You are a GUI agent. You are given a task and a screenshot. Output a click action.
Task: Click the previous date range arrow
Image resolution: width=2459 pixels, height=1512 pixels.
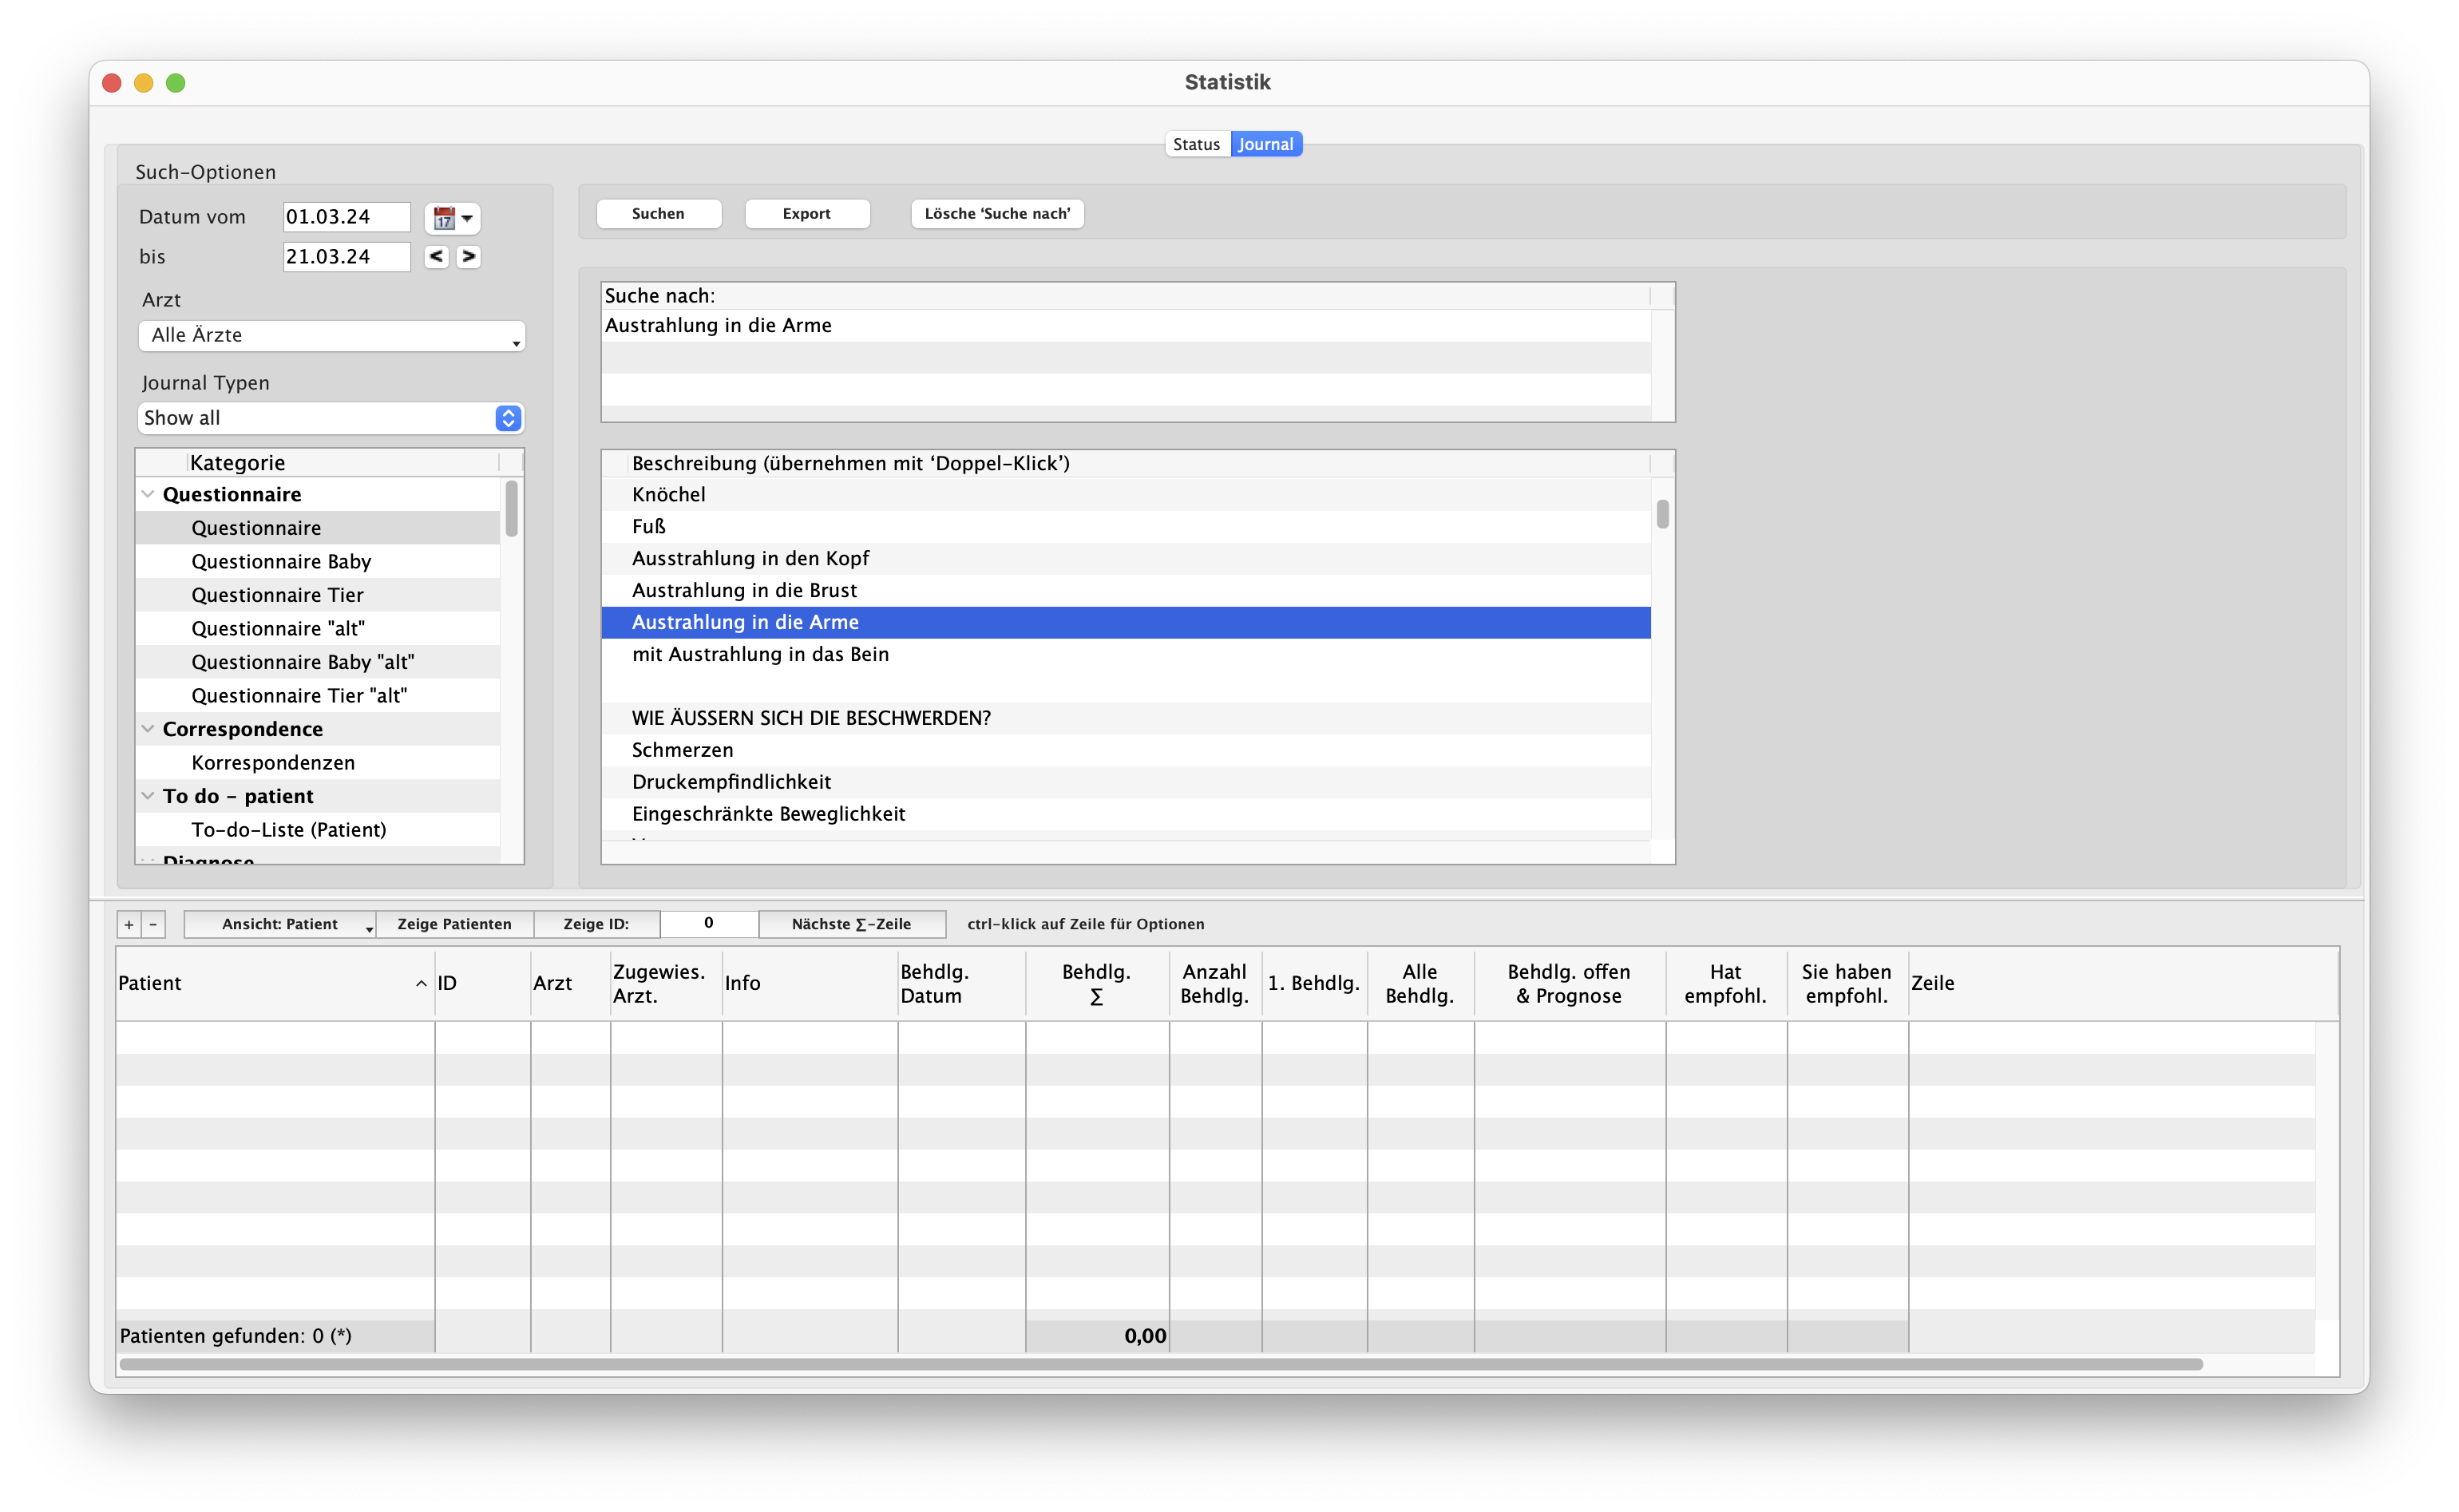tap(436, 256)
